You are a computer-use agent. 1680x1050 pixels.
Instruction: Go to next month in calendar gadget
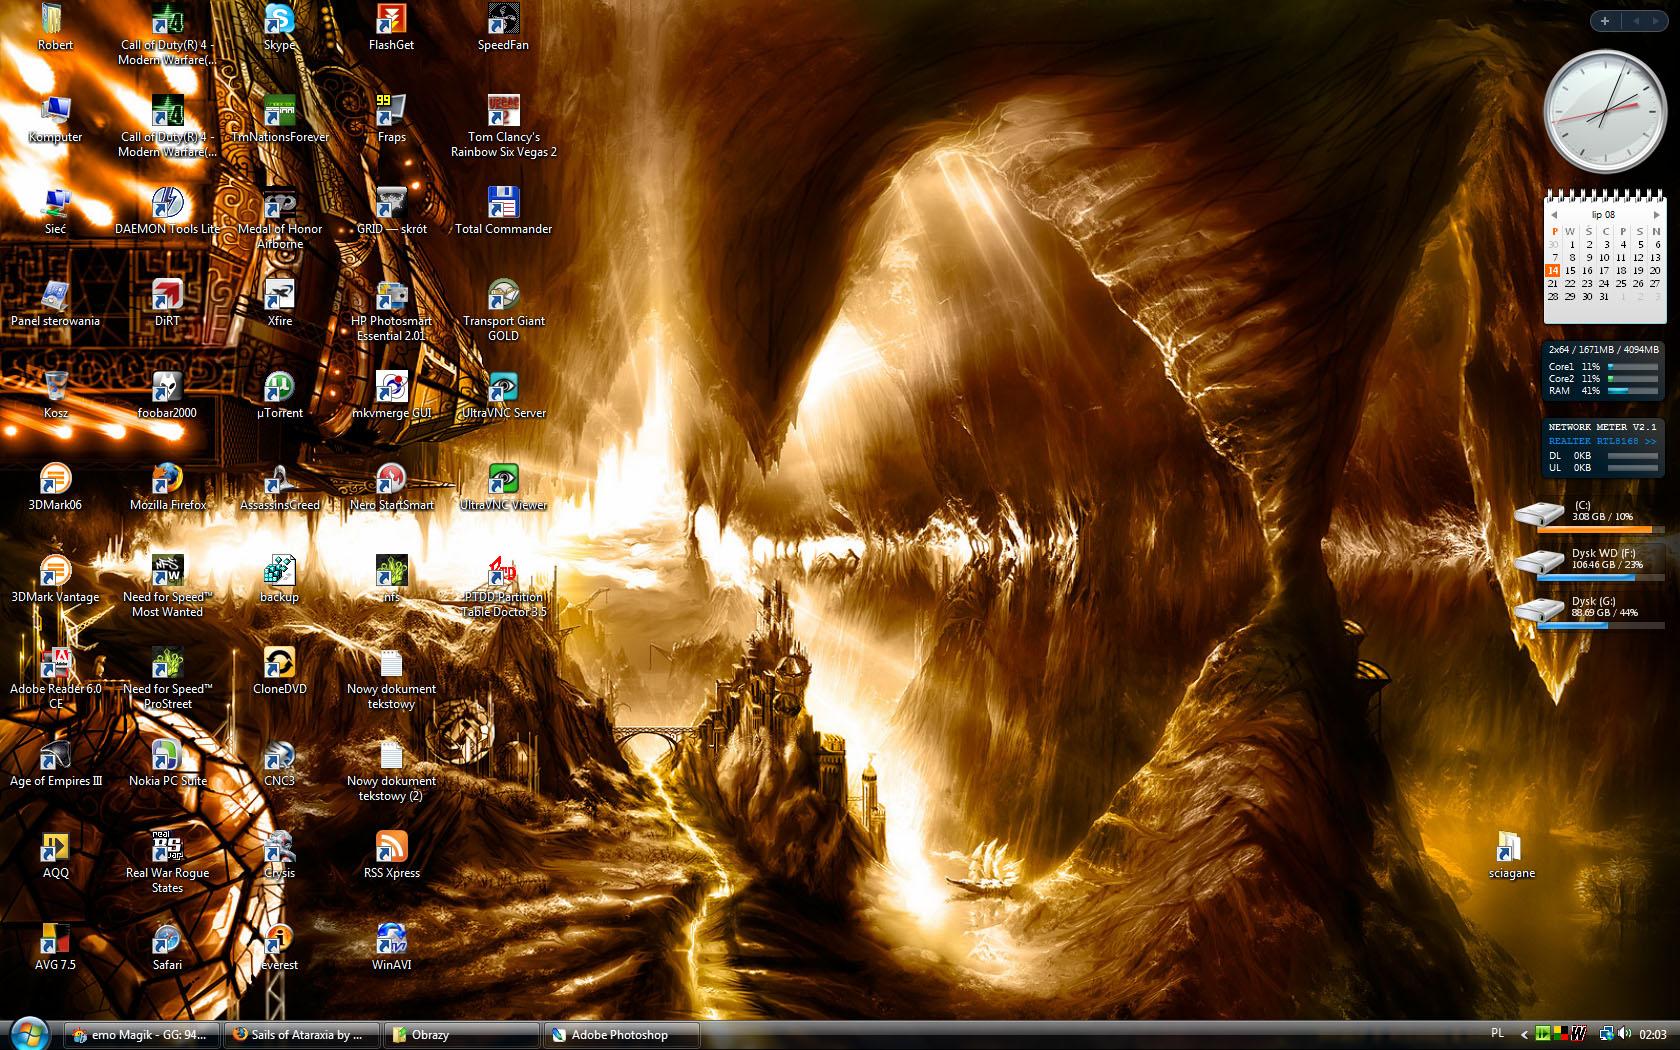coord(1657,215)
